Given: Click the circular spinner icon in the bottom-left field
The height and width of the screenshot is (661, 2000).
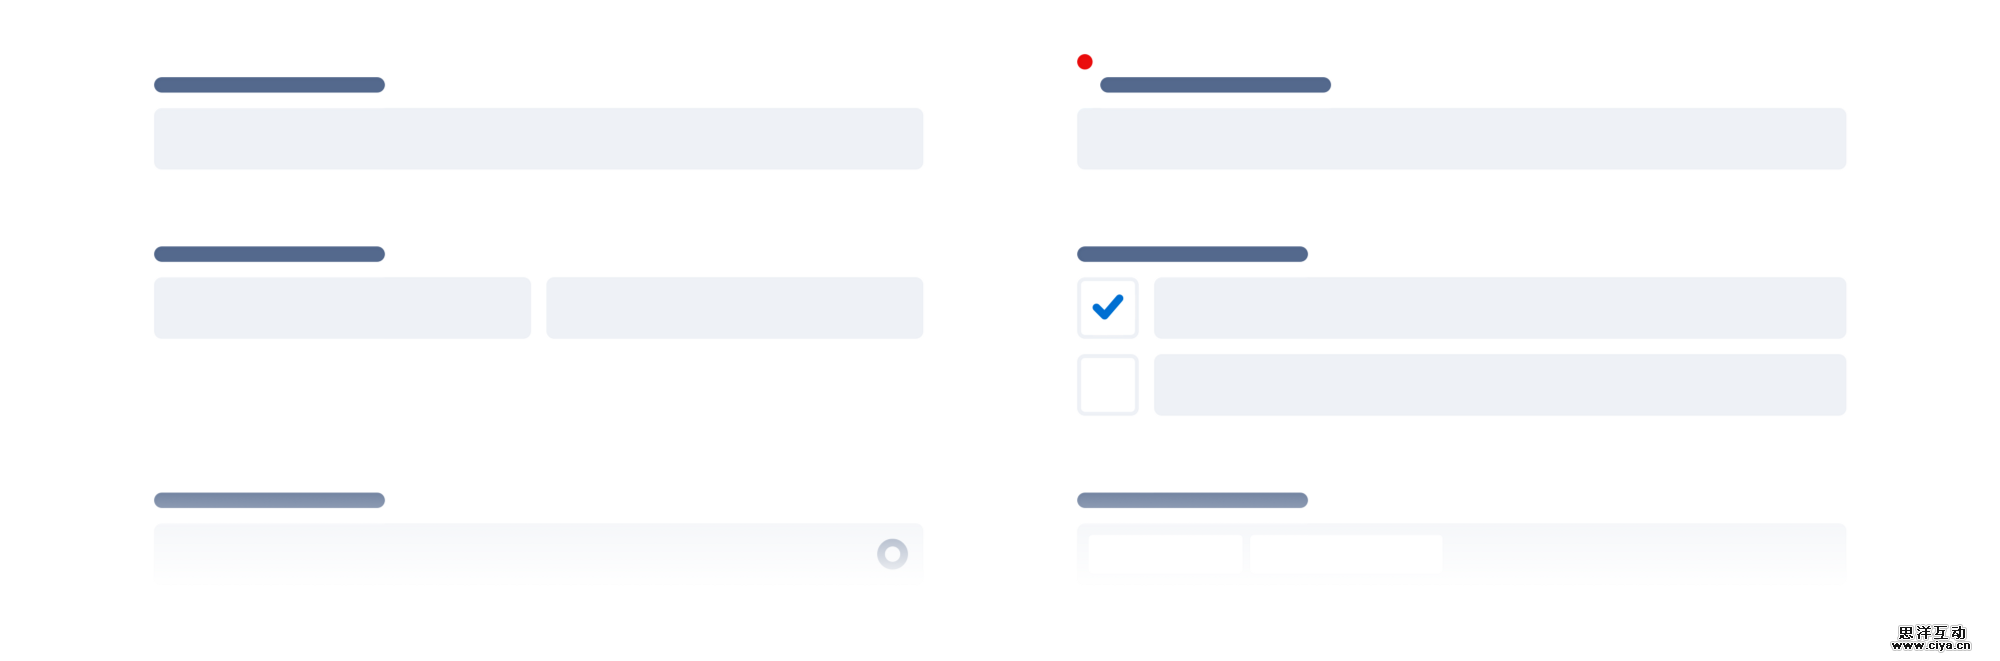Looking at the screenshot, I should point(892,553).
